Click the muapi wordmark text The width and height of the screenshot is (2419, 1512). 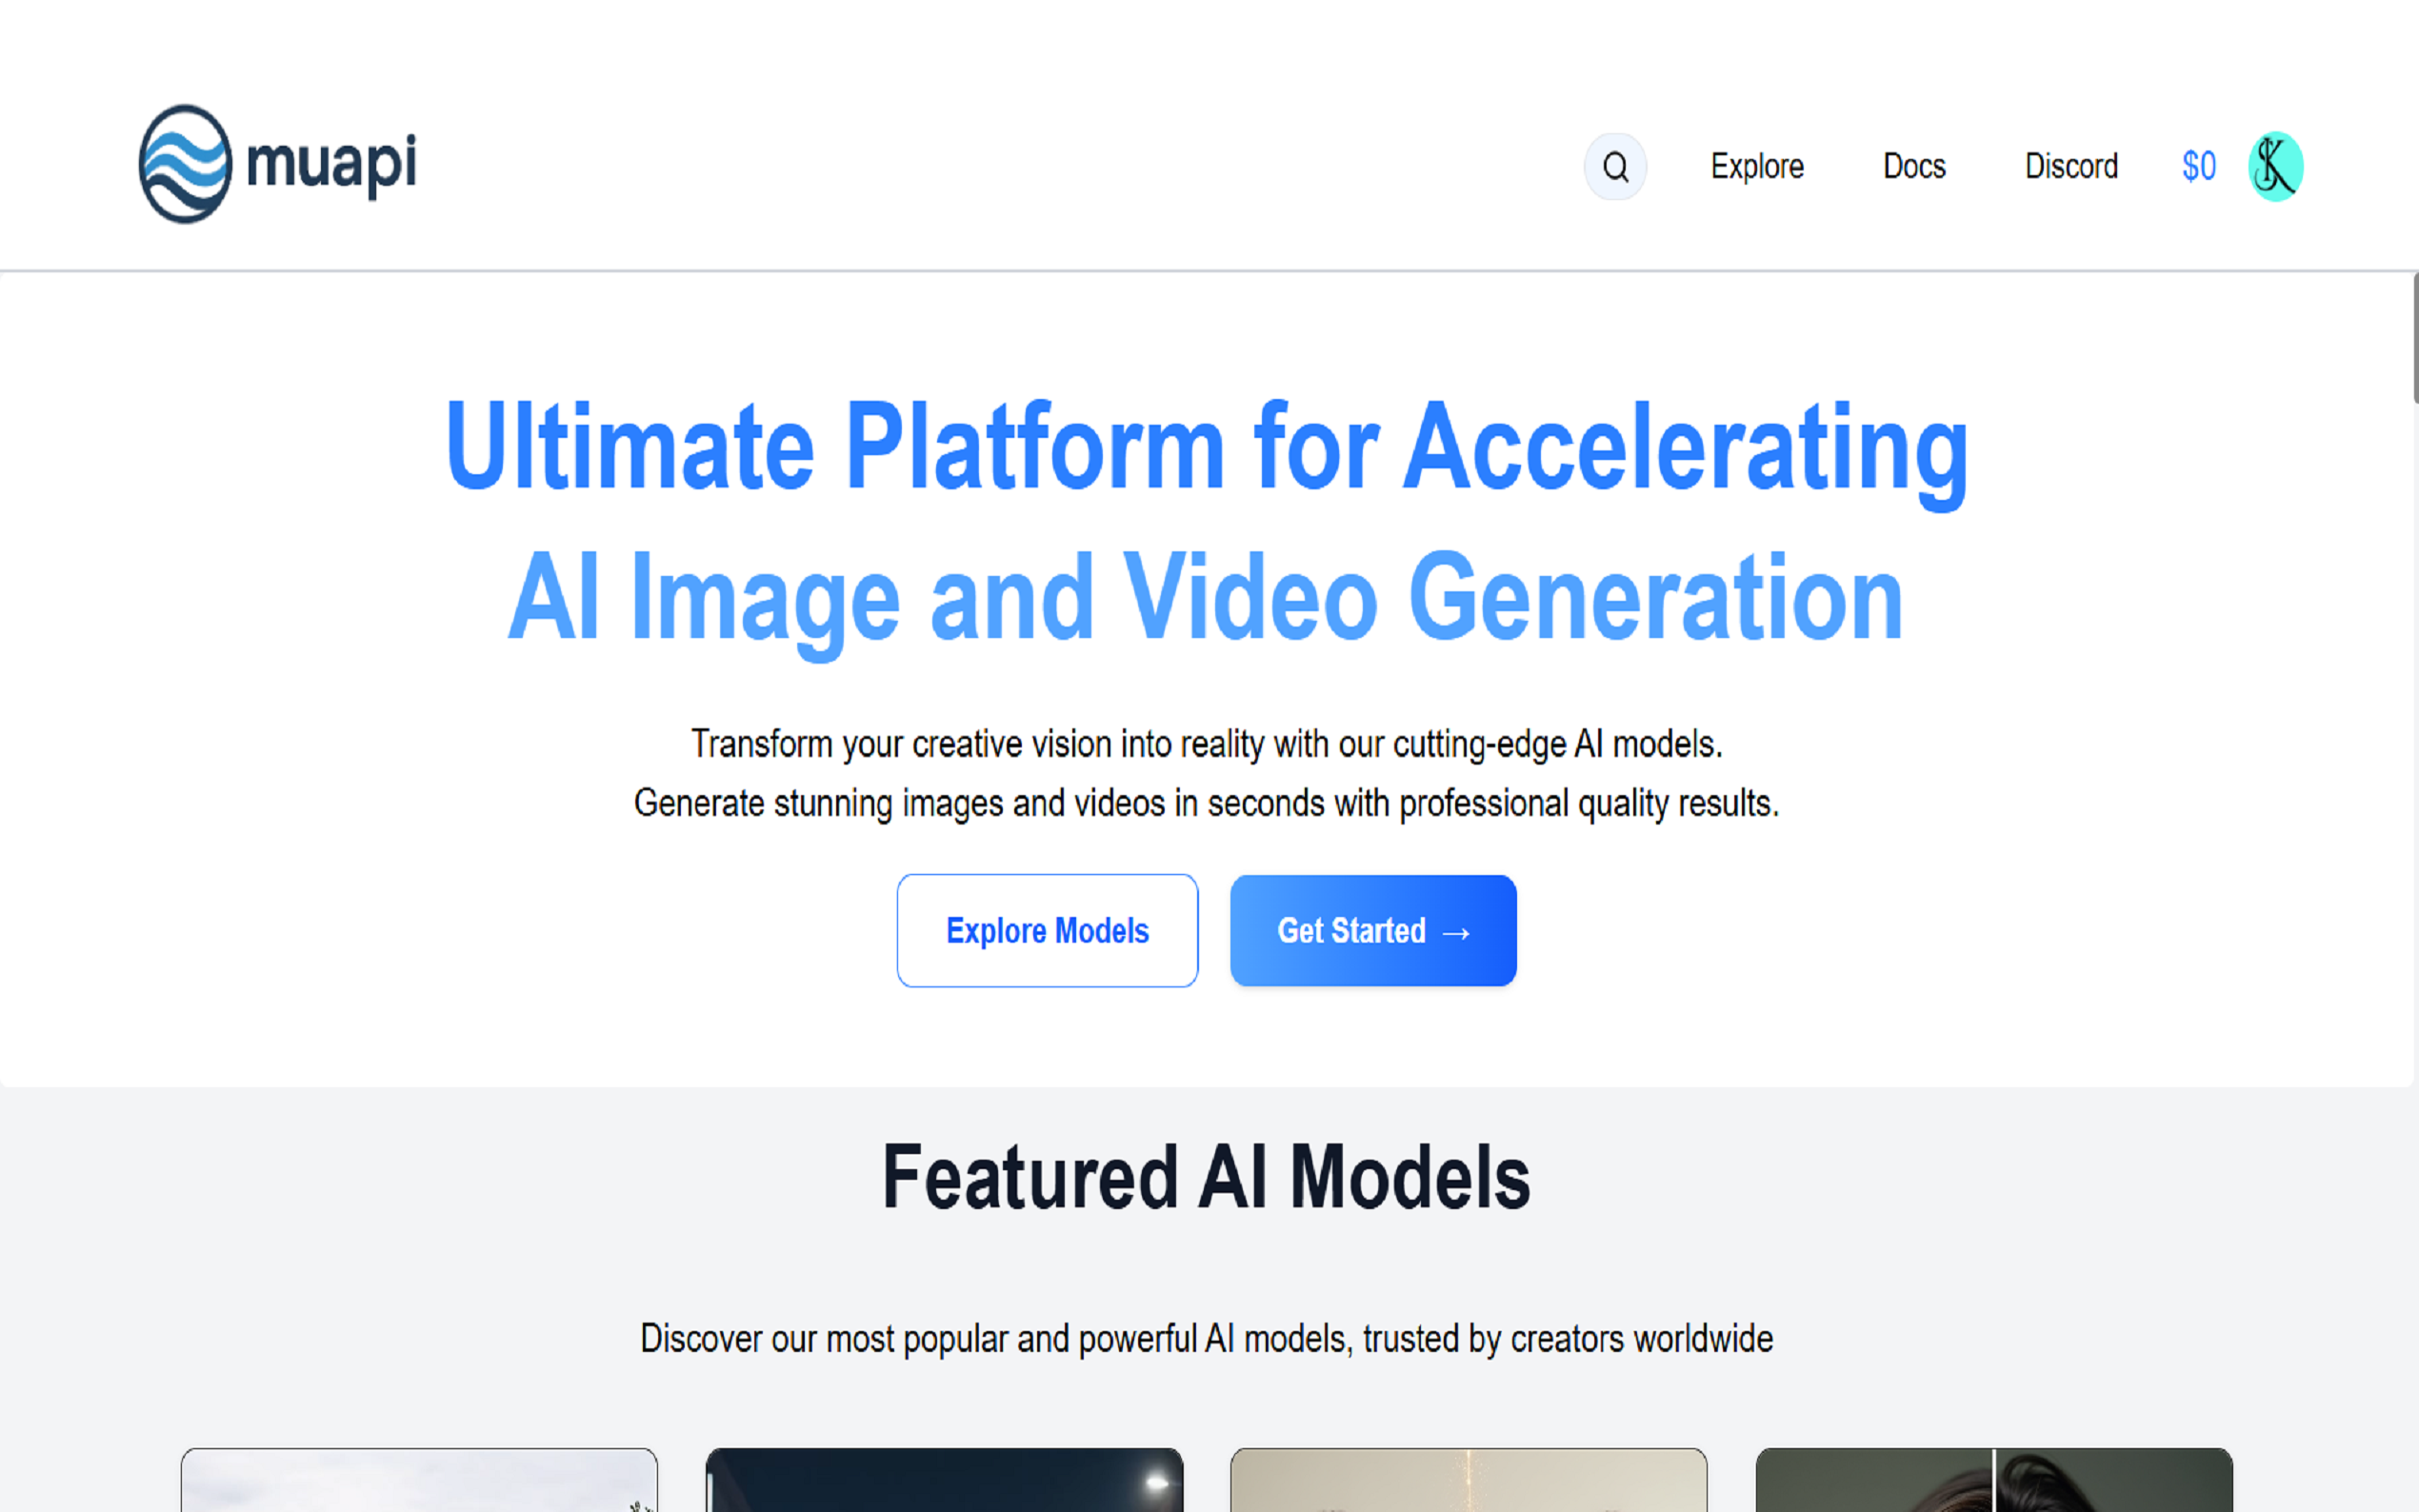[x=331, y=163]
